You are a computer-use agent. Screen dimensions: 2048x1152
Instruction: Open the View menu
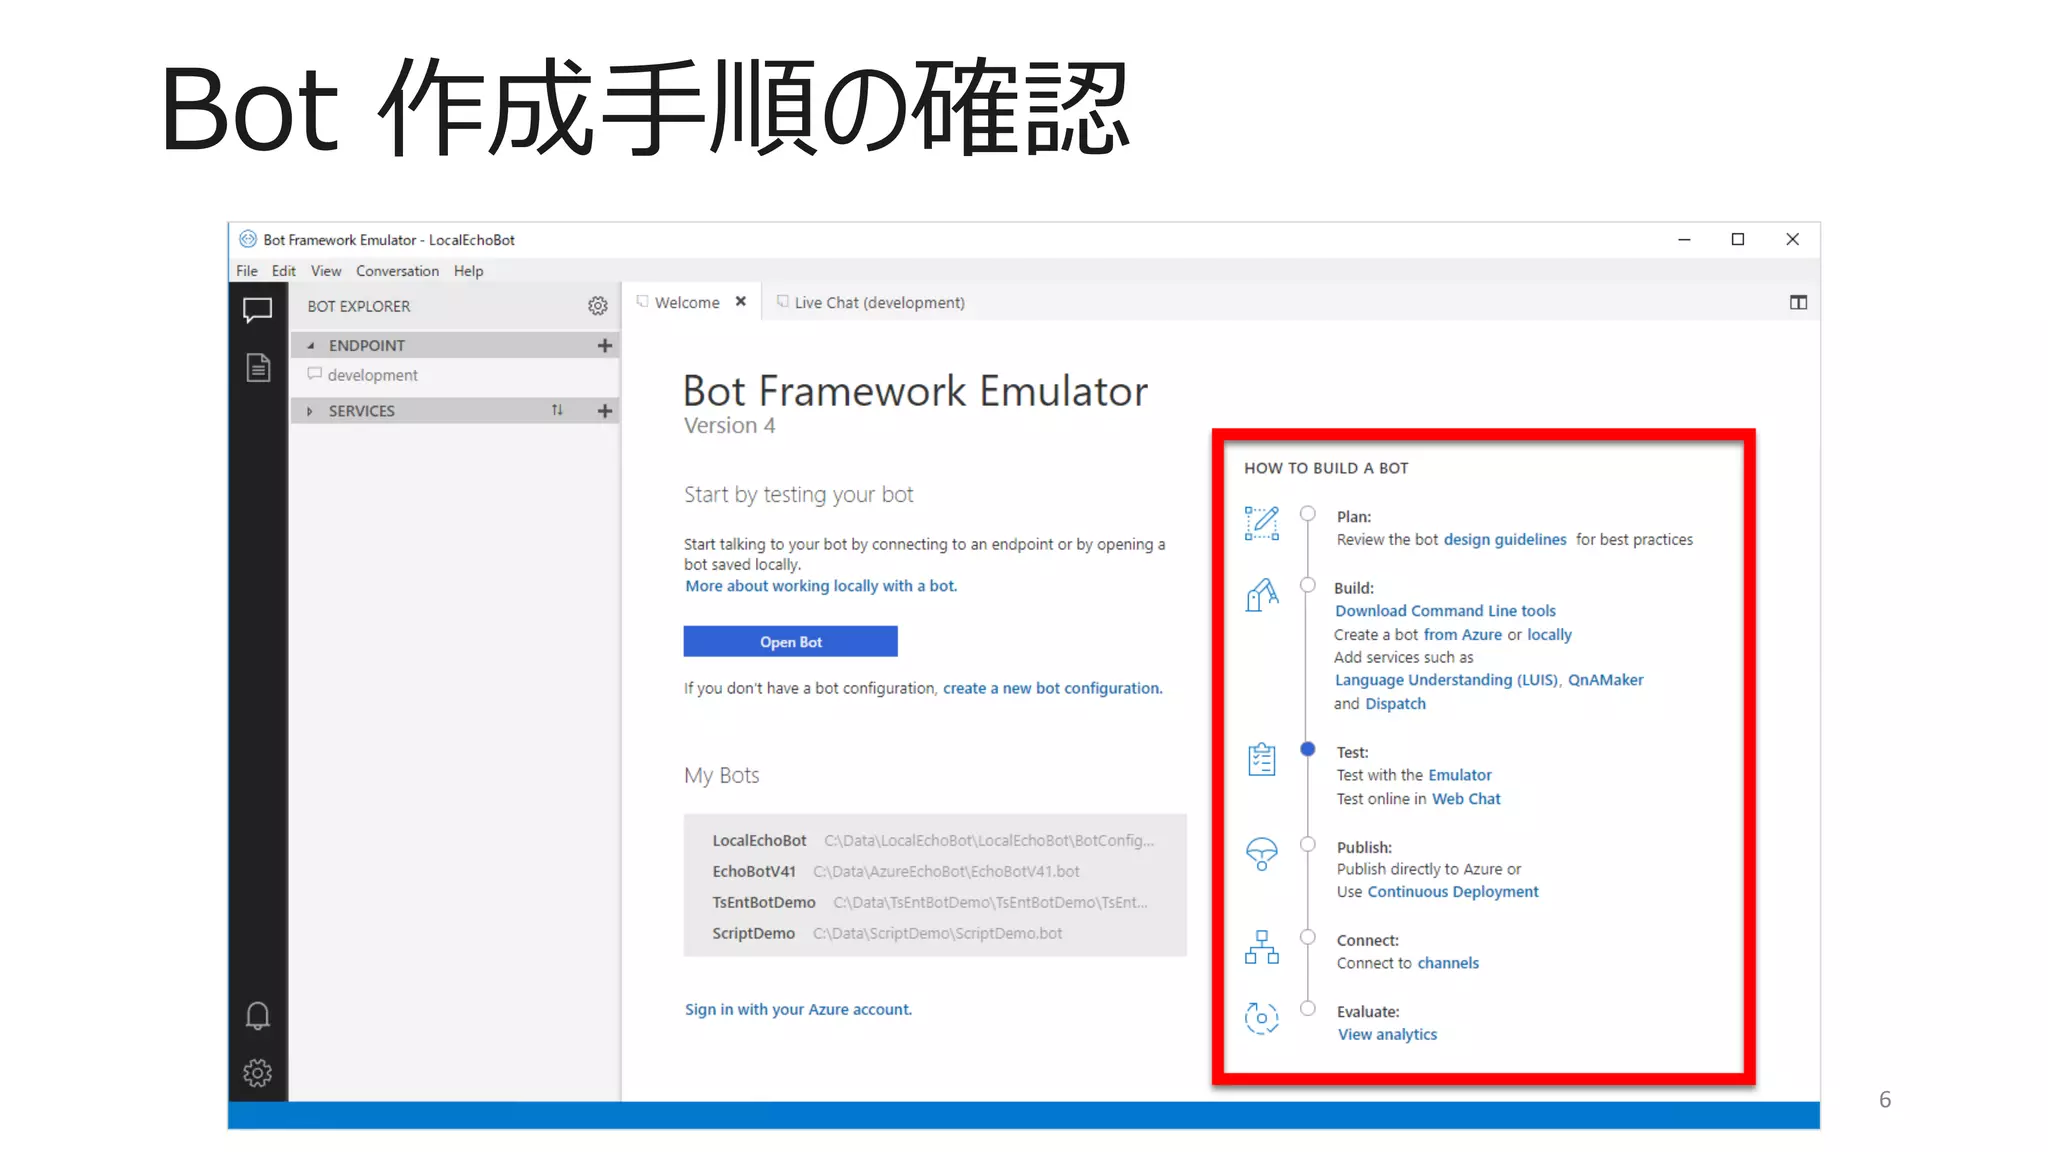pyautogui.click(x=326, y=271)
